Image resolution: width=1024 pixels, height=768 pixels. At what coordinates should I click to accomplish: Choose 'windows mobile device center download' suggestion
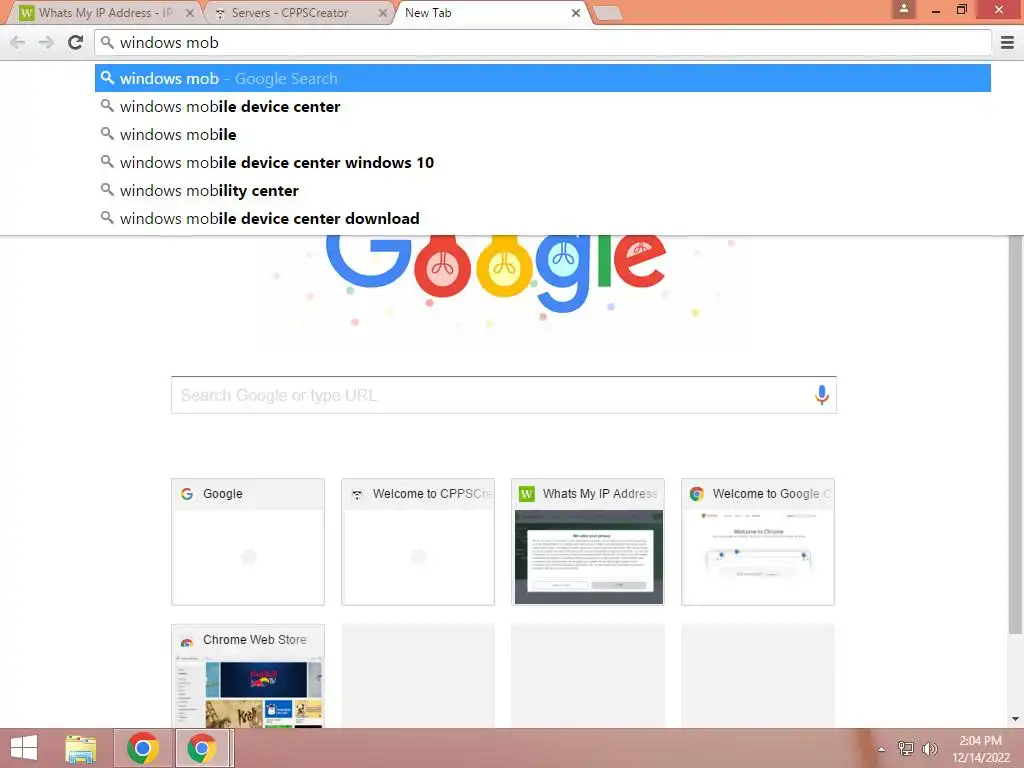[543, 219]
